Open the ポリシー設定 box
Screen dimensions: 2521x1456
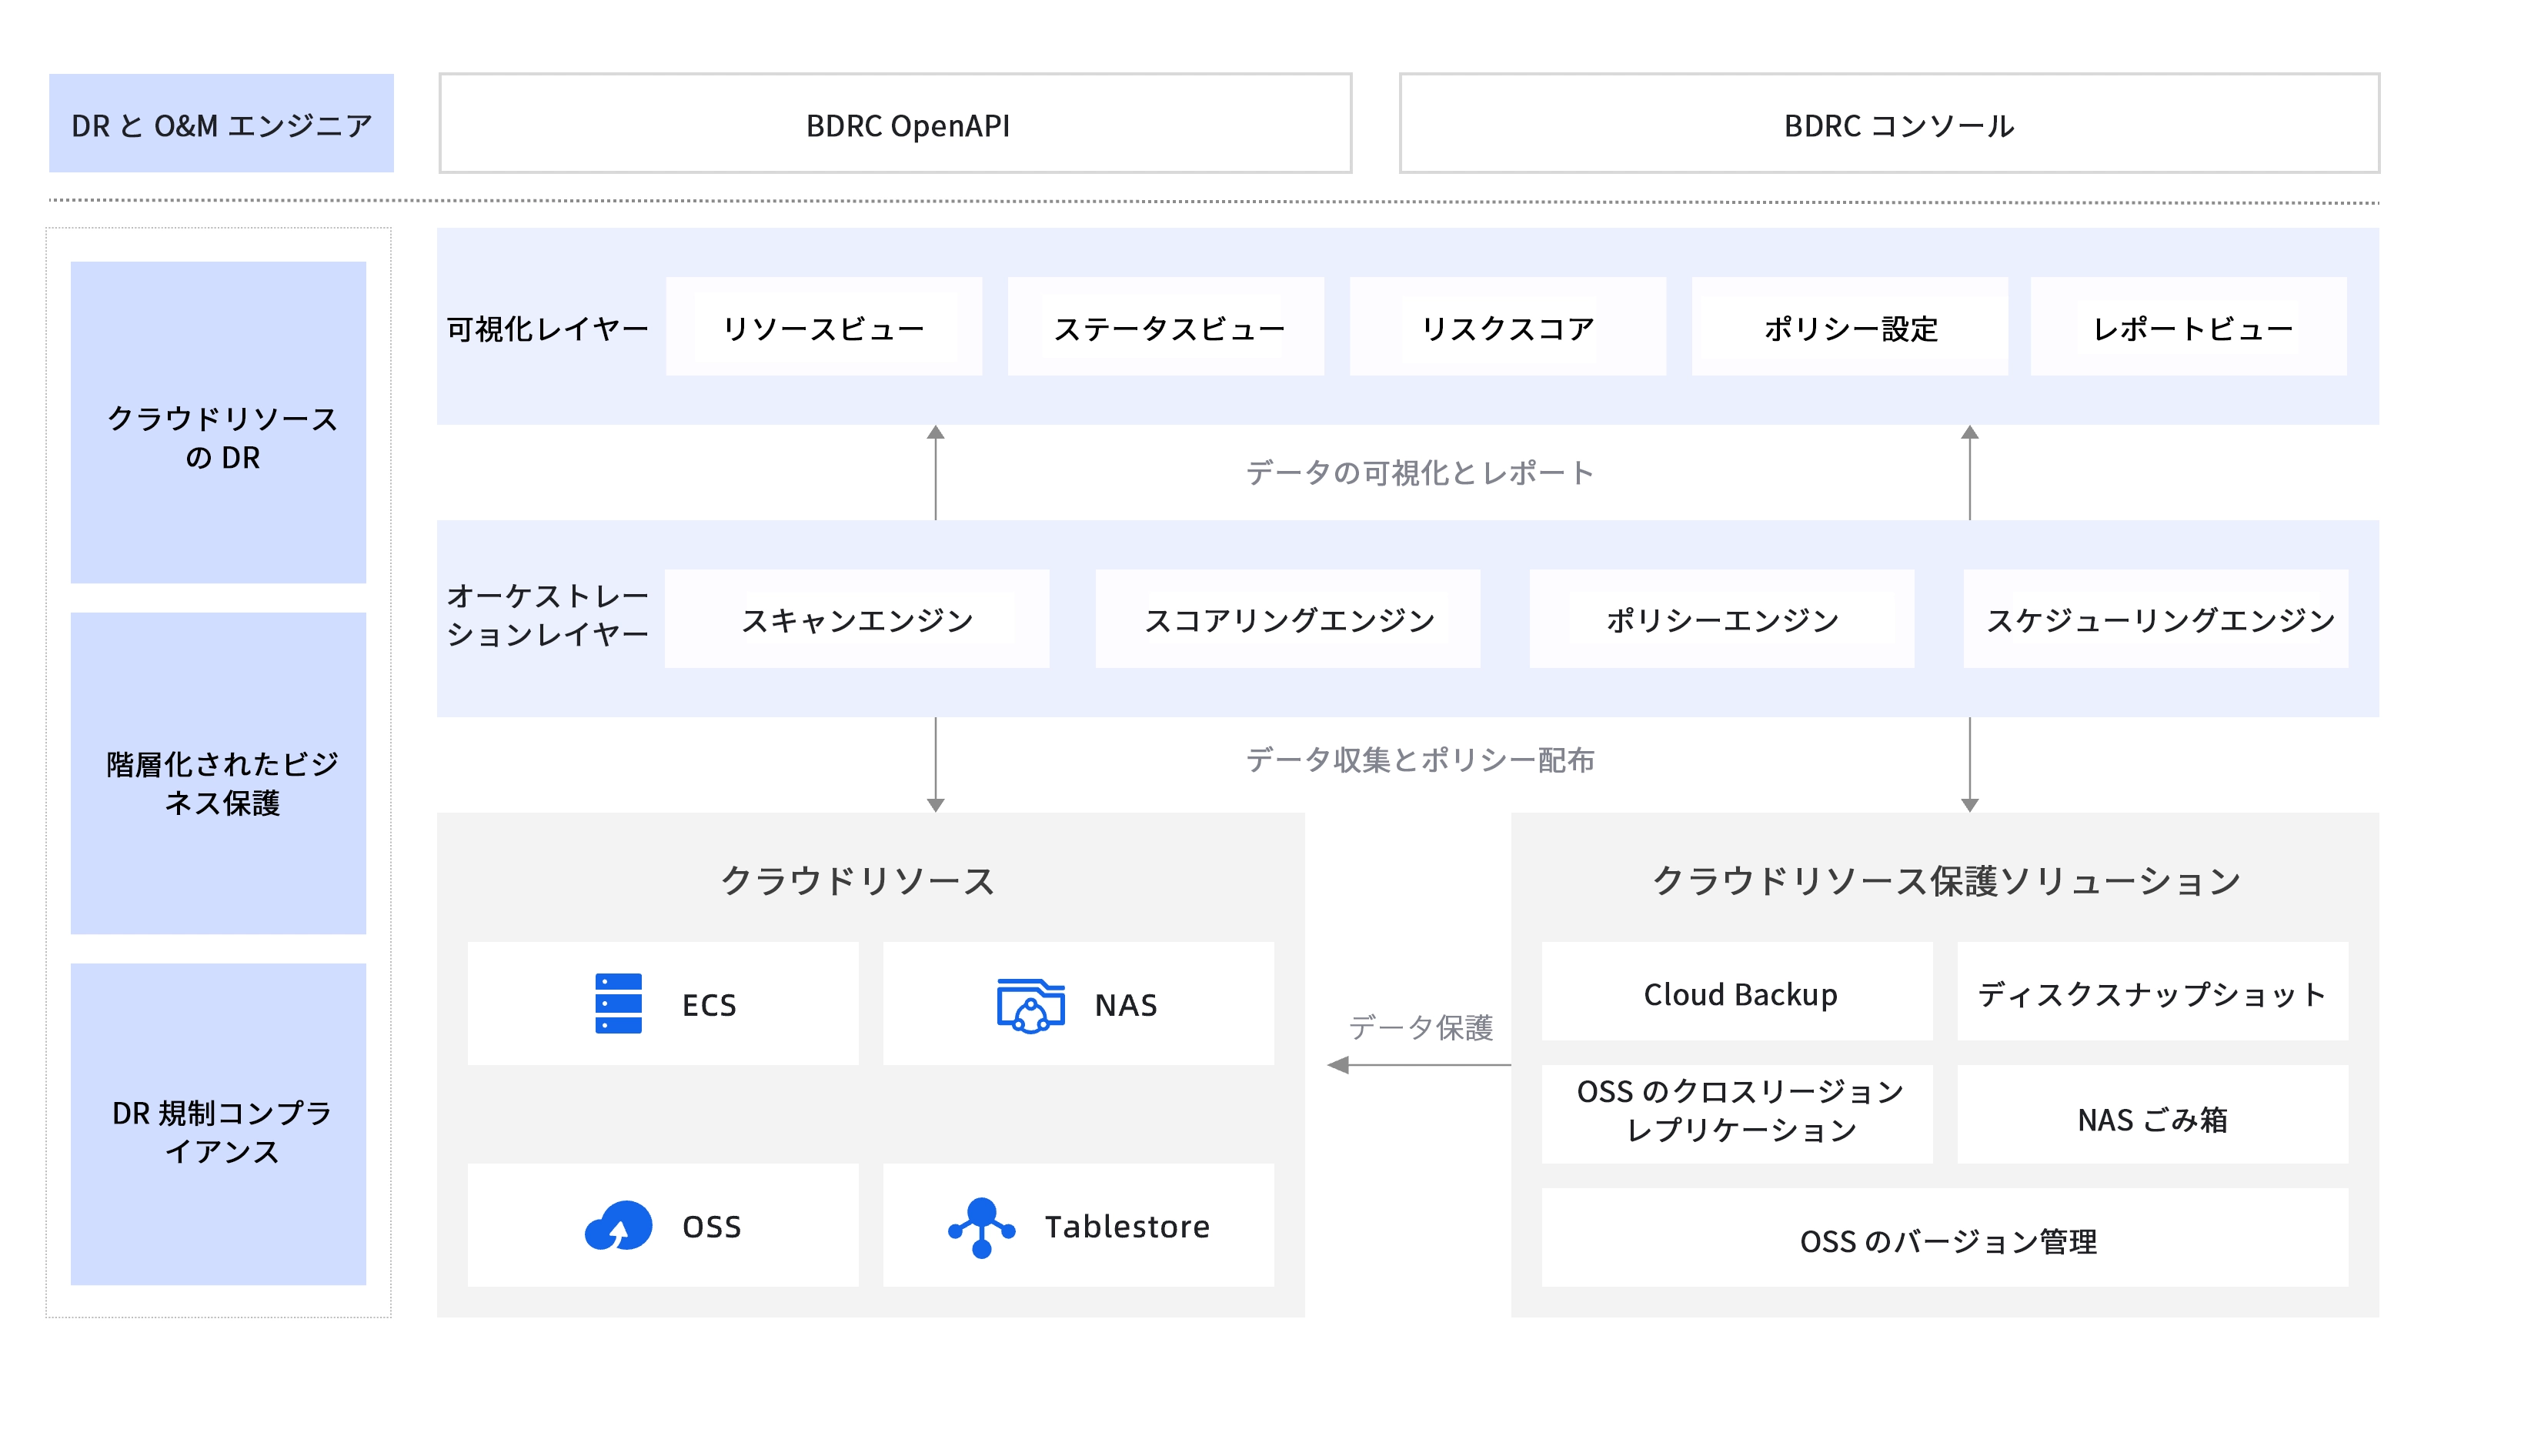coord(1849,327)
